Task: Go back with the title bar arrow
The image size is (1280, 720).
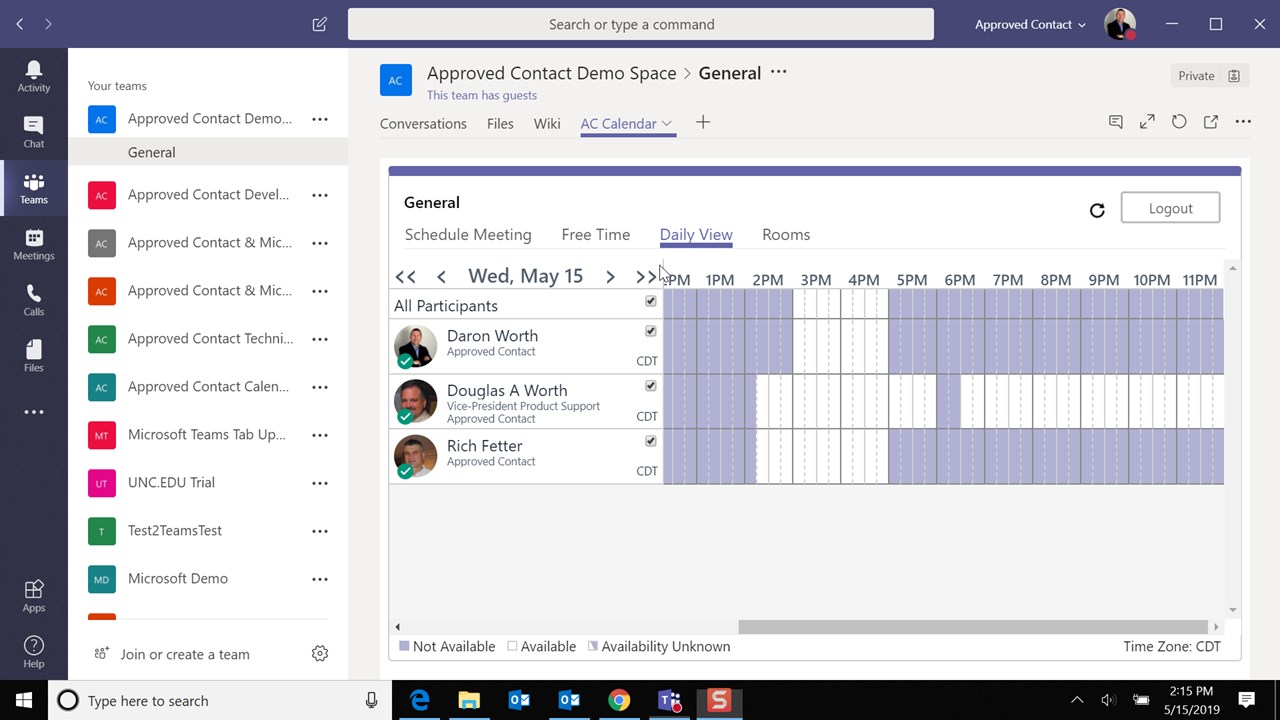Action: pyautogui.click(x=20, y=24)
